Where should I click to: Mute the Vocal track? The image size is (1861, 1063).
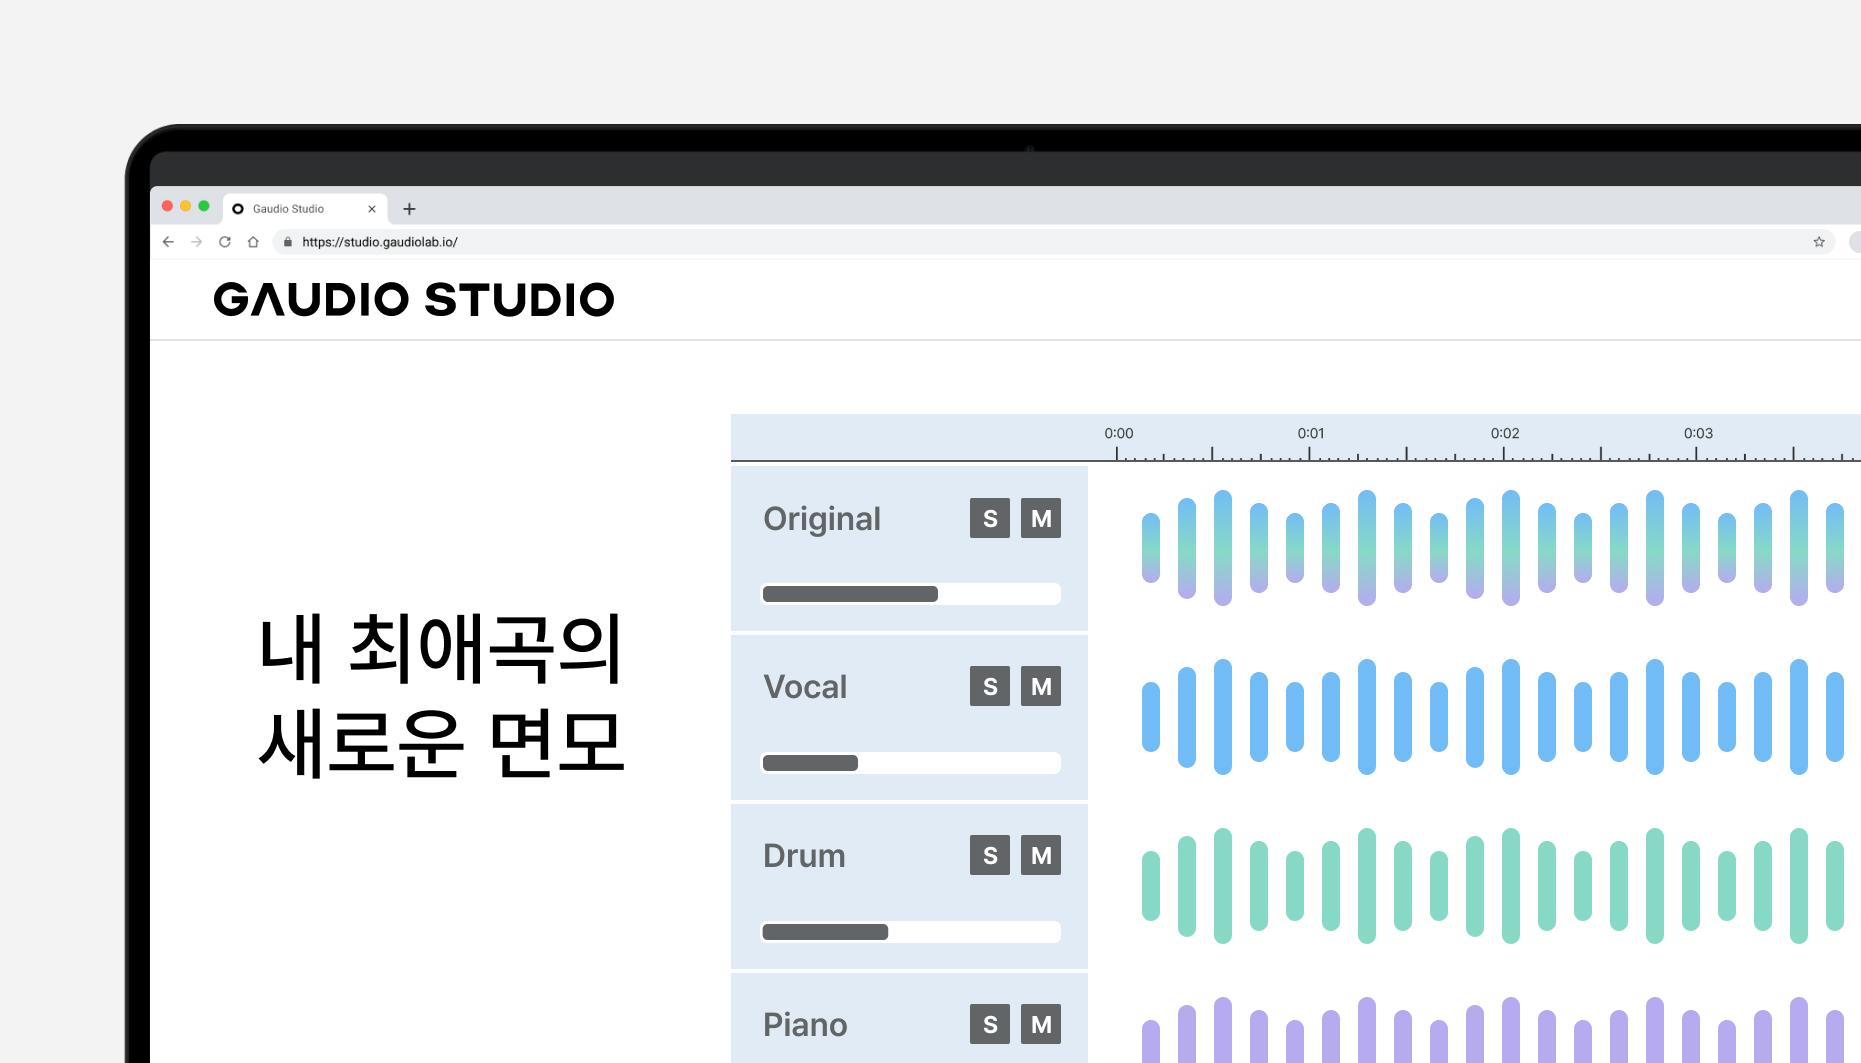[1040, 687]
